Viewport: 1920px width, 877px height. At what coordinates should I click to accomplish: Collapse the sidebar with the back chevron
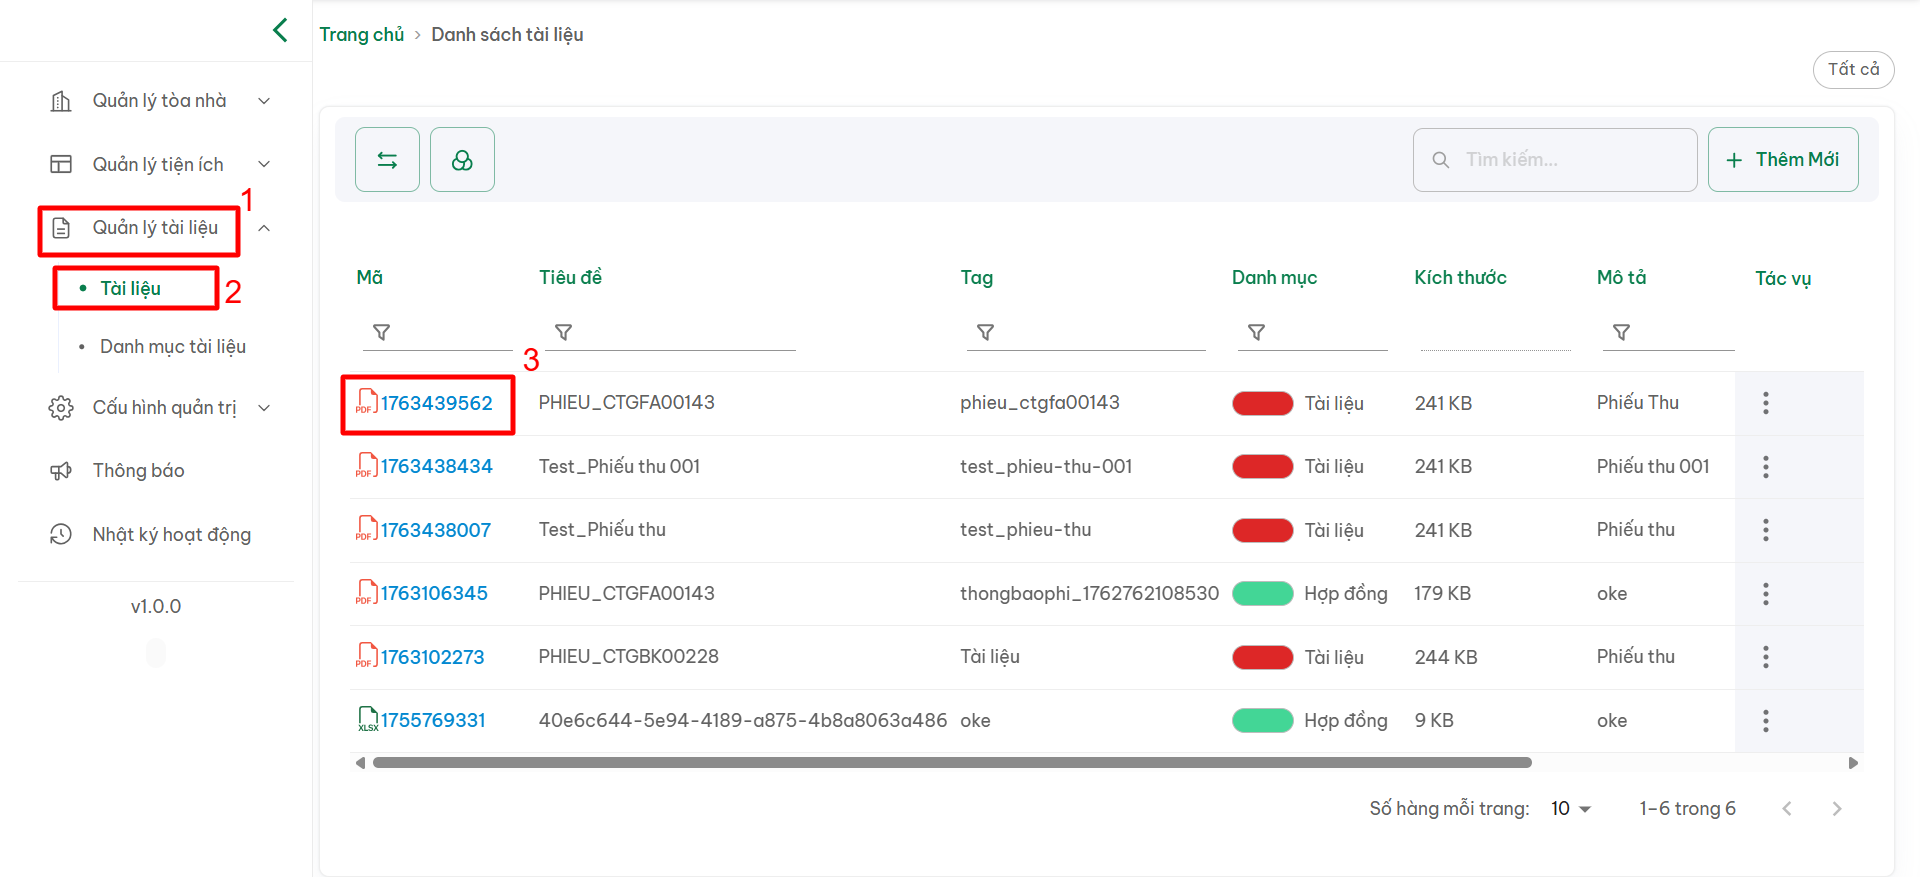pyautogui.click(x=280, y=30)
